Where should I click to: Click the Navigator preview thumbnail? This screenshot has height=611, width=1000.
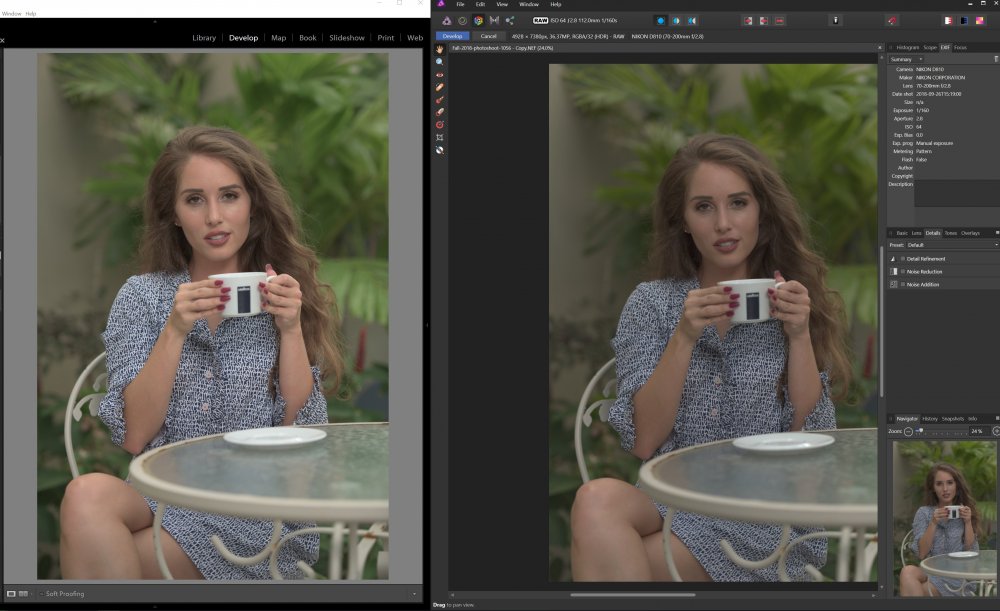(945, 518)
